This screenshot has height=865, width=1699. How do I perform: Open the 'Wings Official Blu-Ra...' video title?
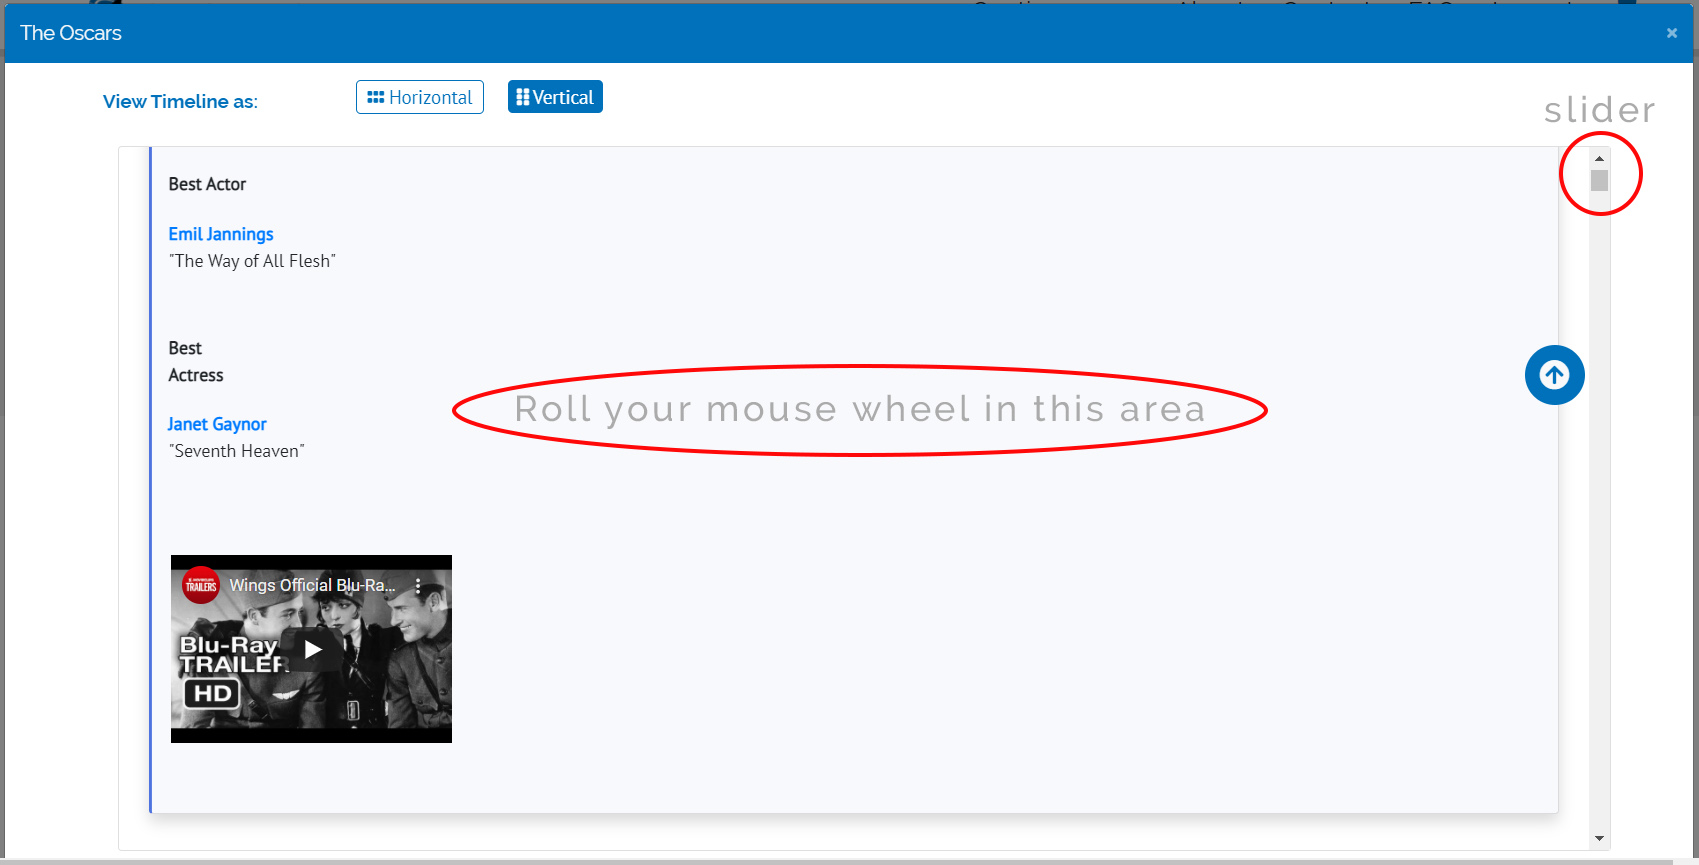coord(312,585)
